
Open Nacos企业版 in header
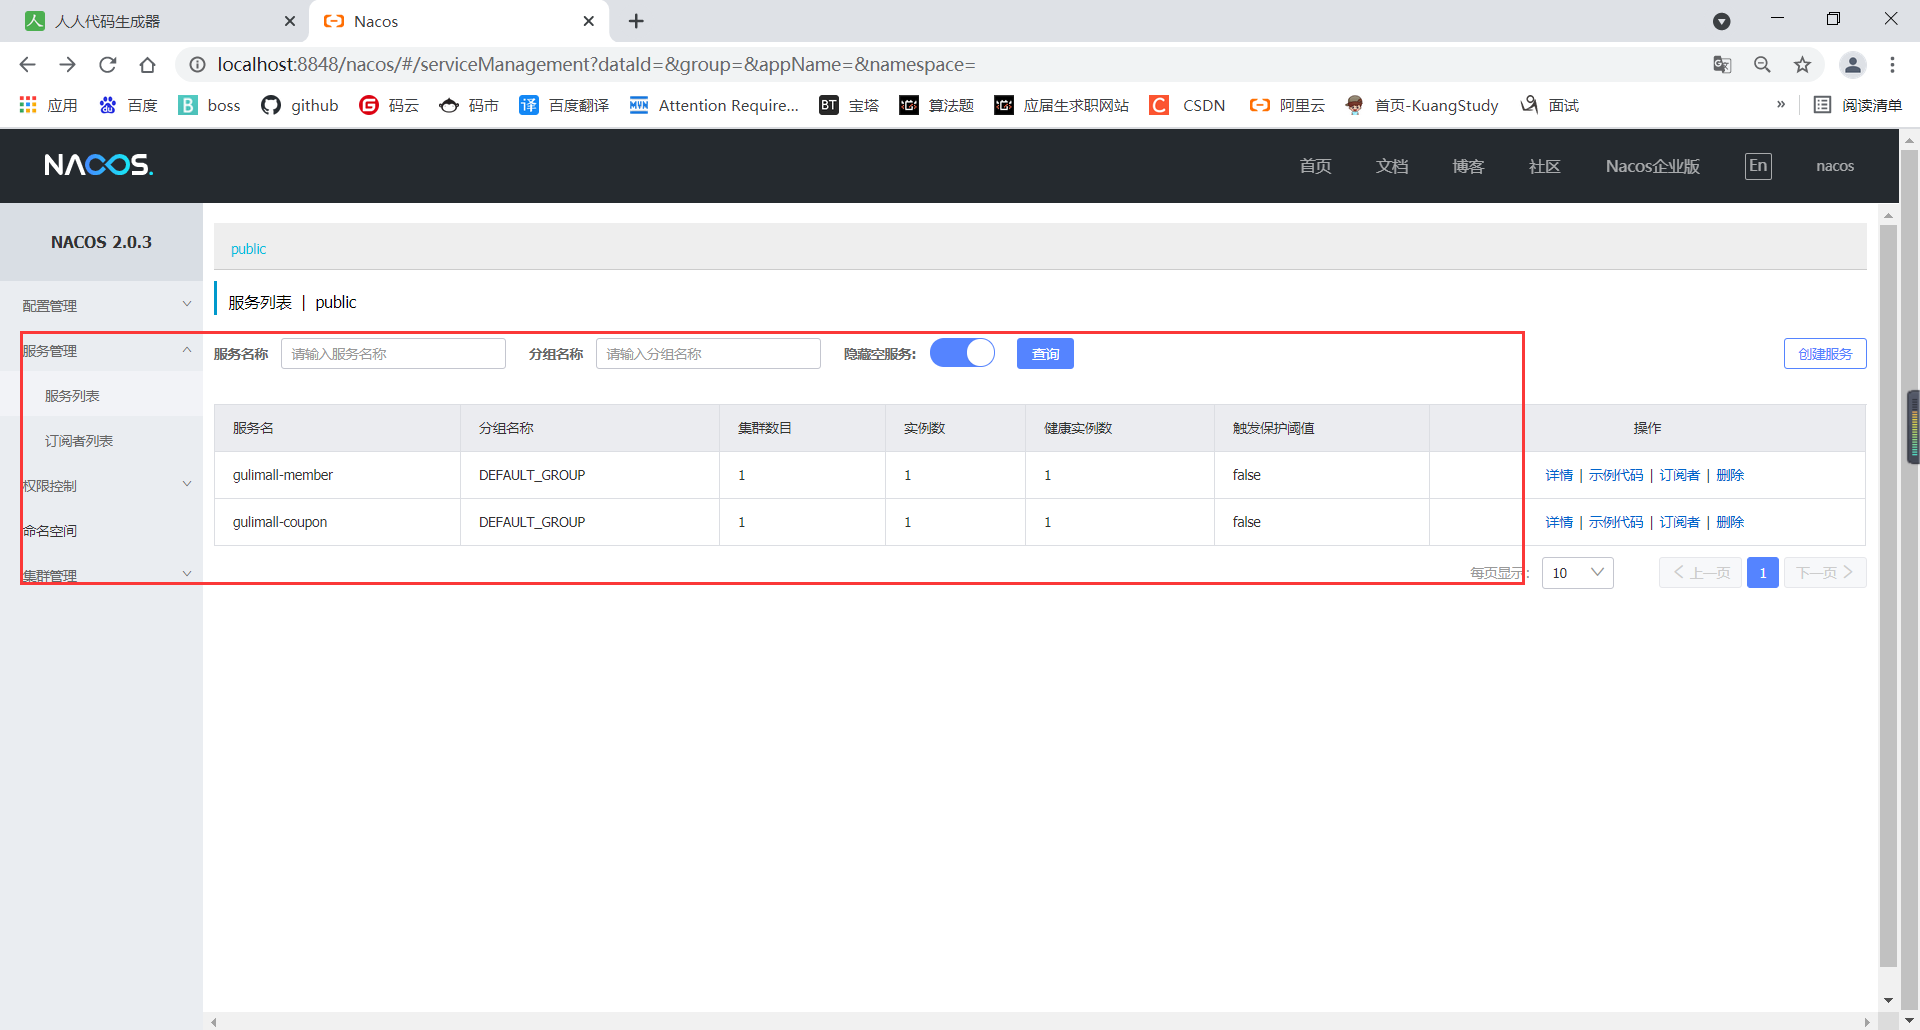1653,166
